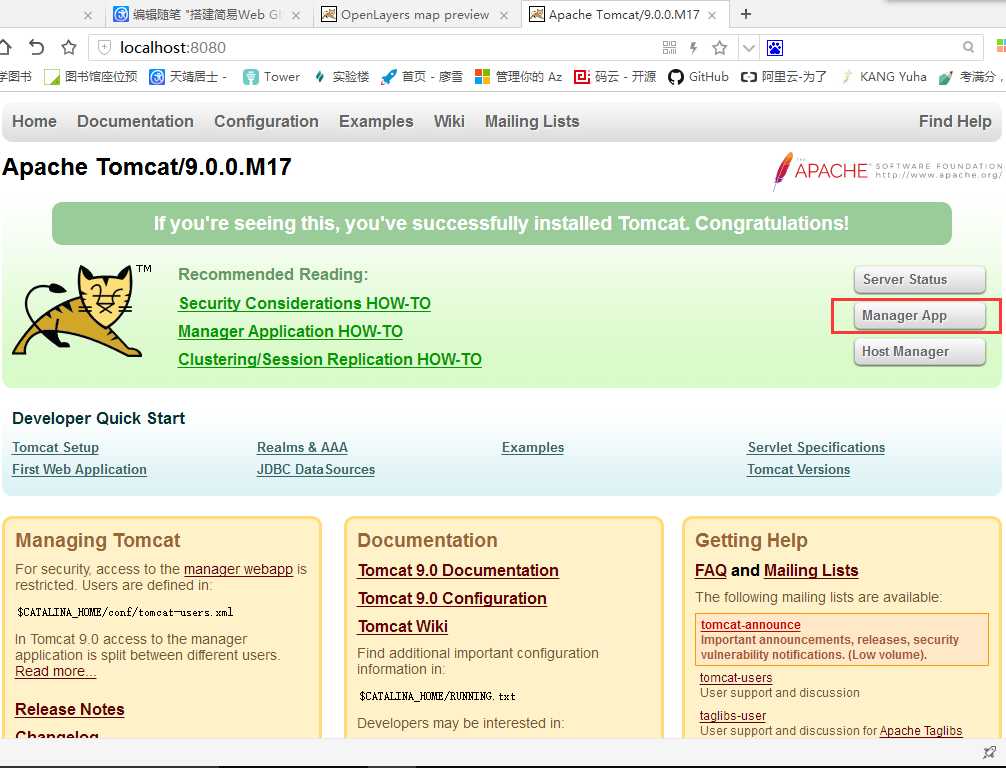Click the Read more... link
The width and height of the screenshot is (1006, 768).
(x=55, y=671)
